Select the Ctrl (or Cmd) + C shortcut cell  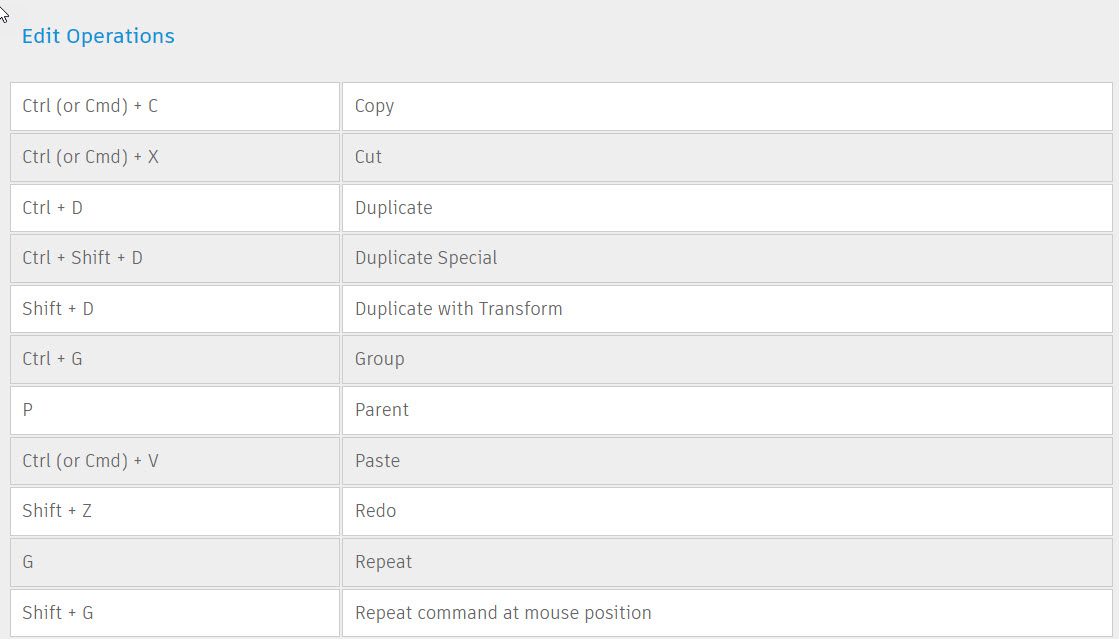(175, 106)
